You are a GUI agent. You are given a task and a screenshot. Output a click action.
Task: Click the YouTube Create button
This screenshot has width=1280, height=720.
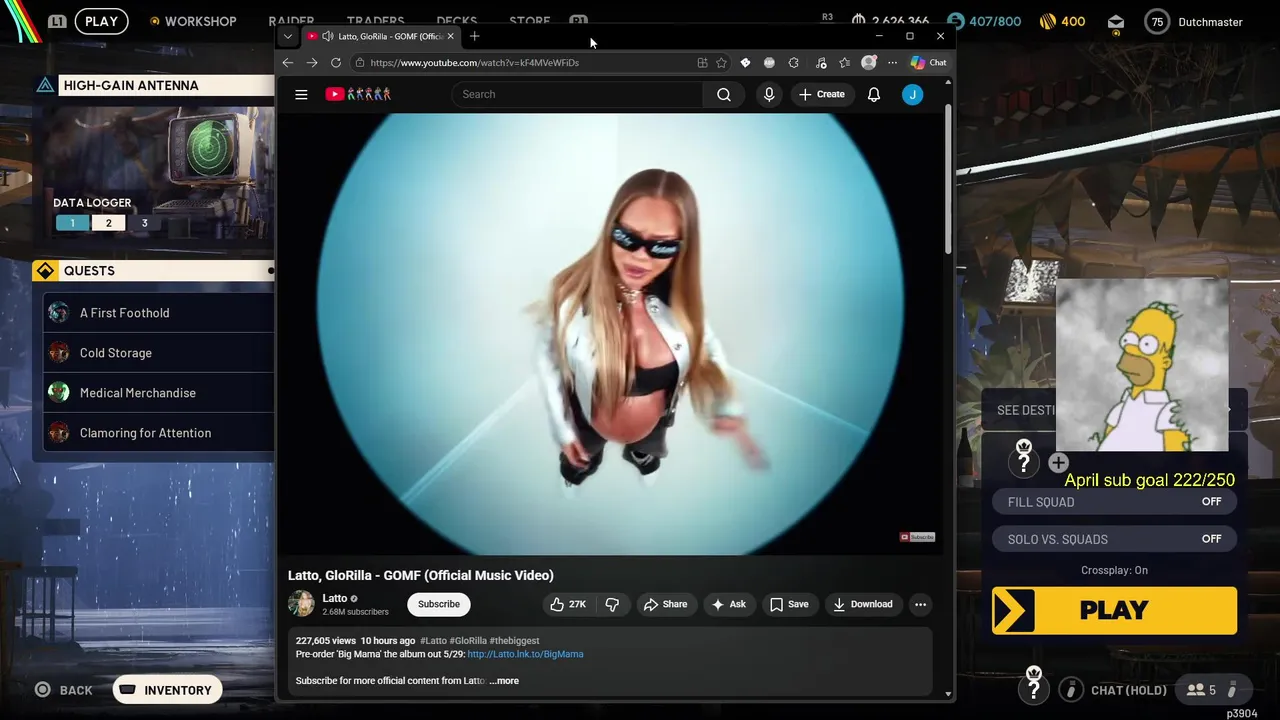coord(821,94)
